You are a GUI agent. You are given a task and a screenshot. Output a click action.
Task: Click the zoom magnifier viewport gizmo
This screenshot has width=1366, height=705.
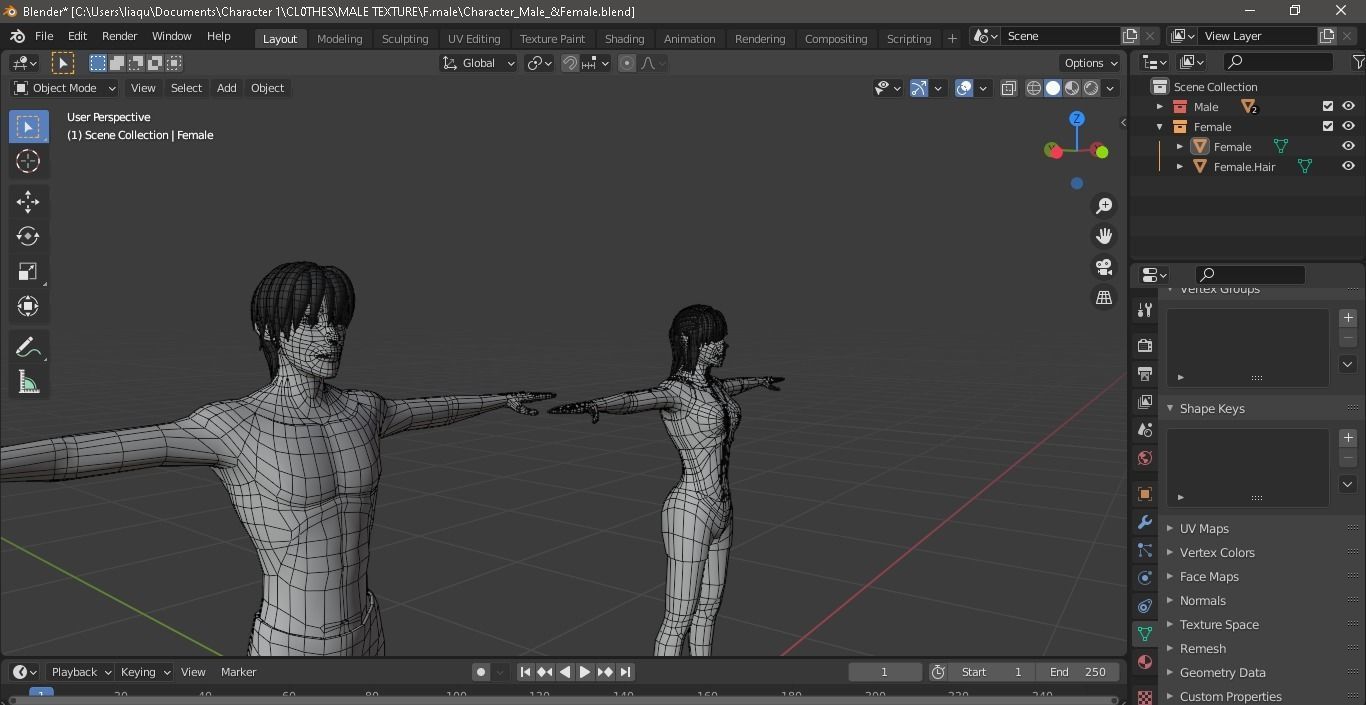pyautogui.click(x=1104, y=206)
